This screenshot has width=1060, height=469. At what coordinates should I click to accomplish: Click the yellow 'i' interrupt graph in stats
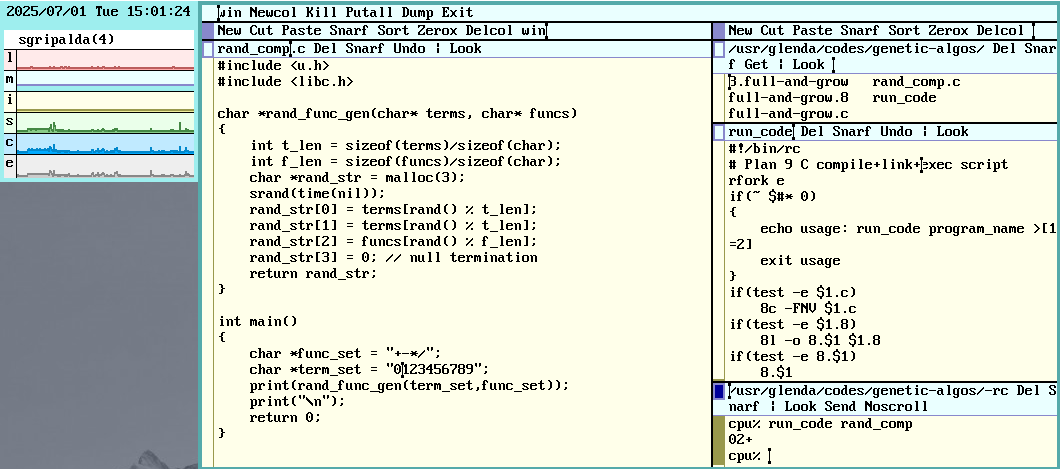click(105, 101)
